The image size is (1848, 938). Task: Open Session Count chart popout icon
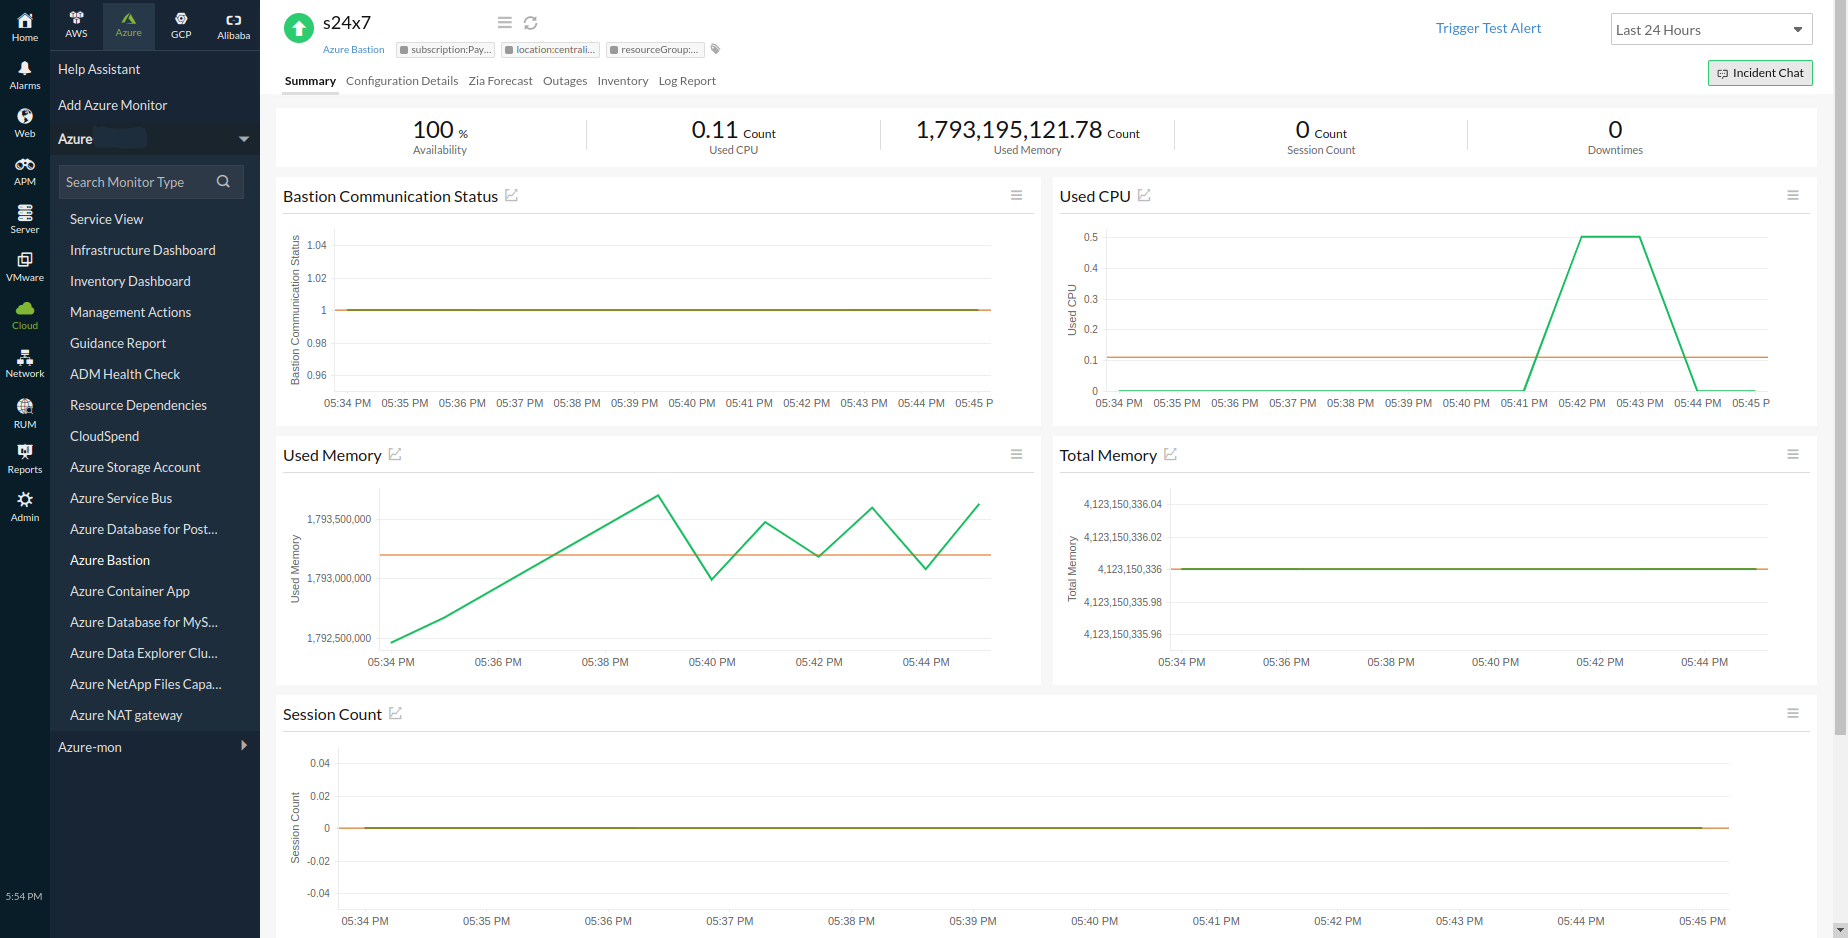pos(395,713)
